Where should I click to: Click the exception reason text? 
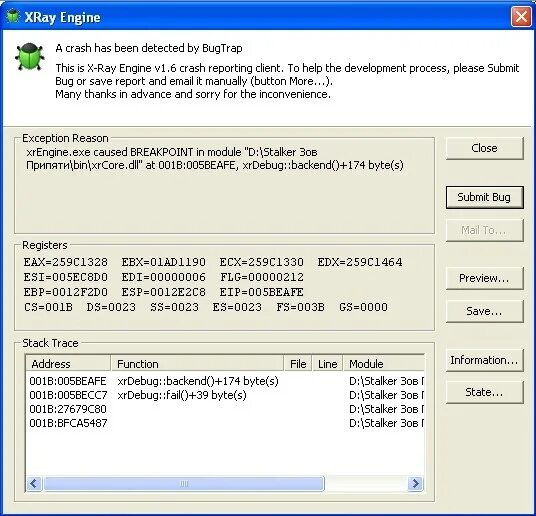pos(215,159)
